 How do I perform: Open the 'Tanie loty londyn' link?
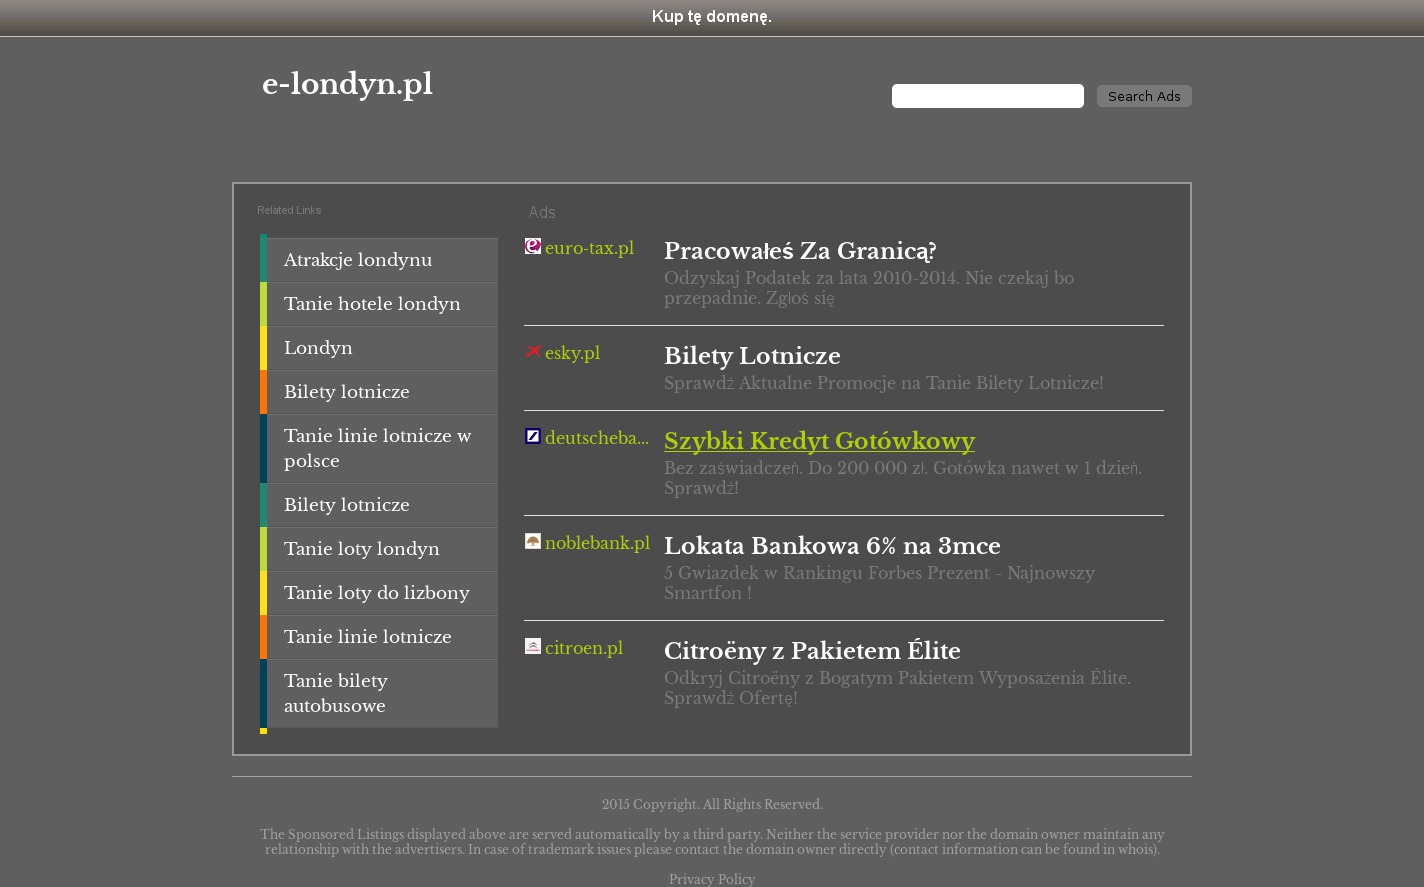point(362,549)
